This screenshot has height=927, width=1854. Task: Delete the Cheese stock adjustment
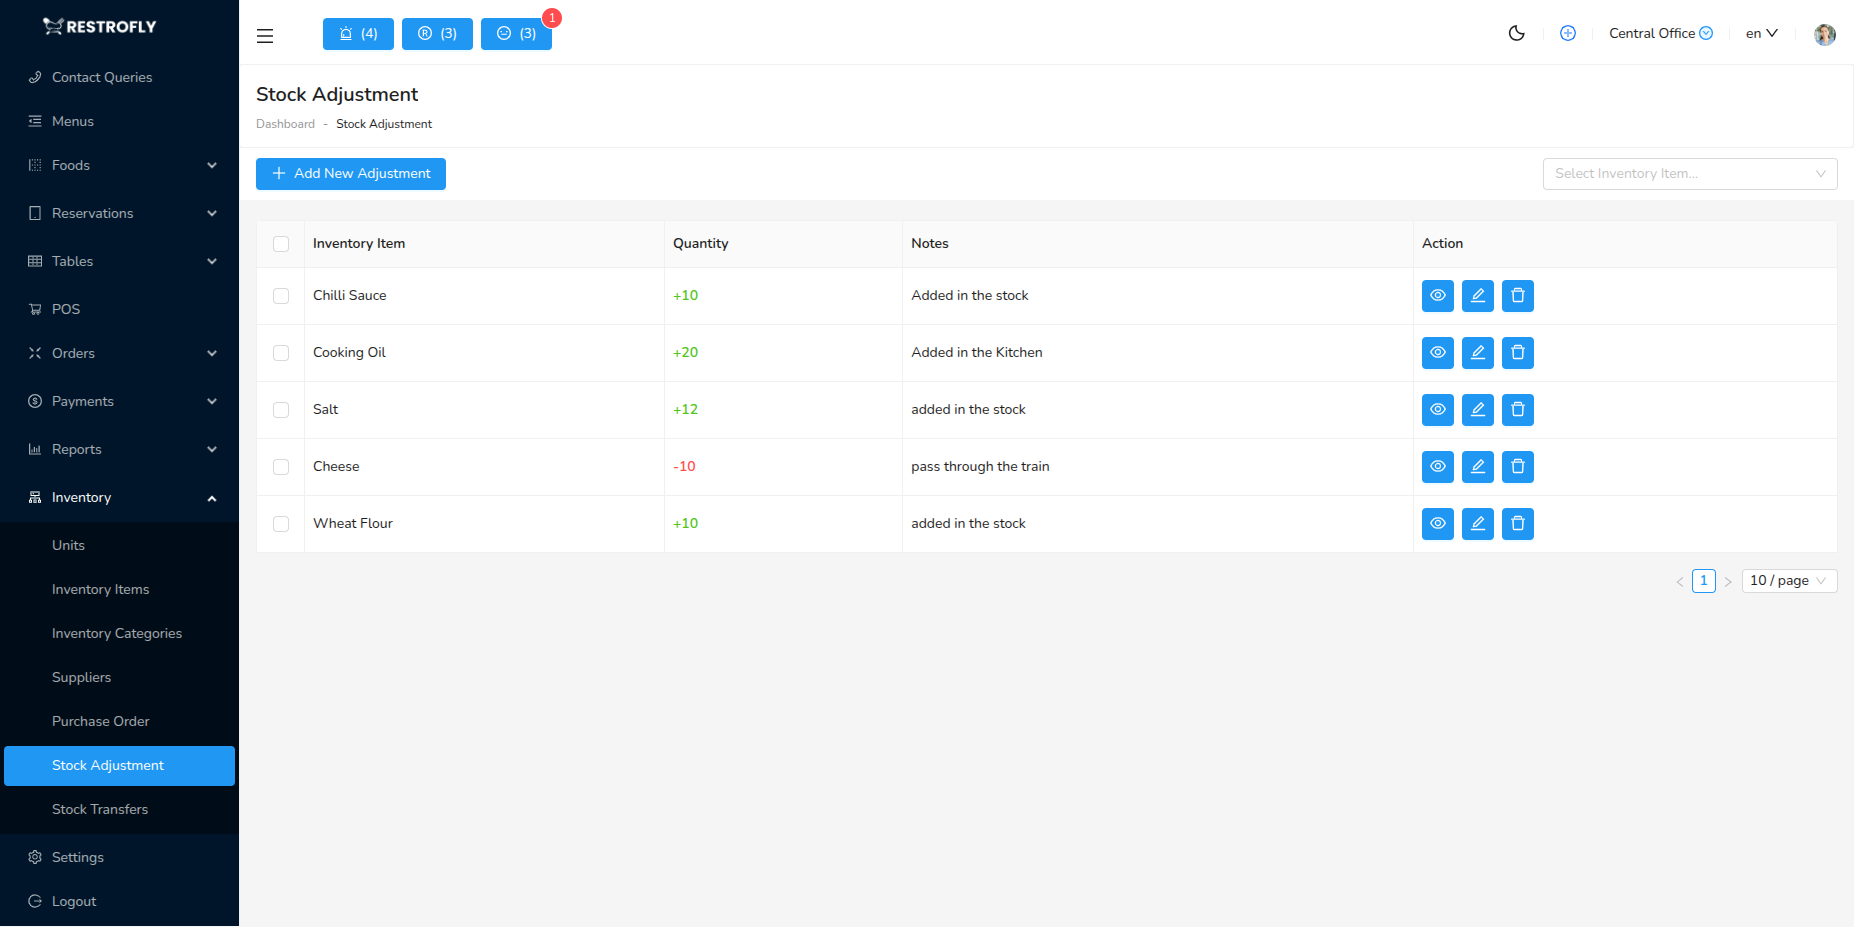[x=1517, y=466]
